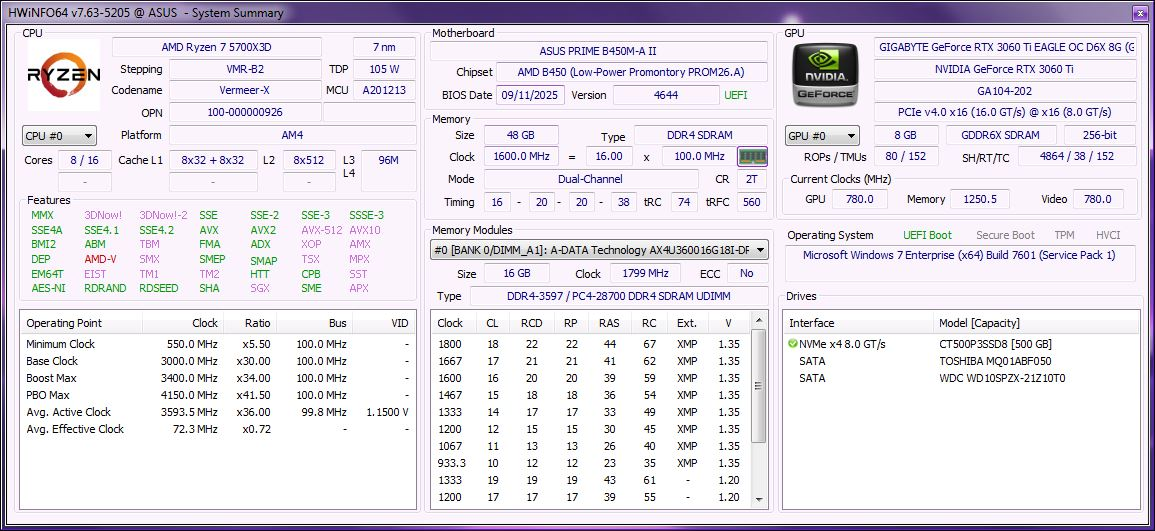Viewport: 1155px width, 531px height.
Task: Open the CPU #0 selector dropdown
Action: point(60,136)
